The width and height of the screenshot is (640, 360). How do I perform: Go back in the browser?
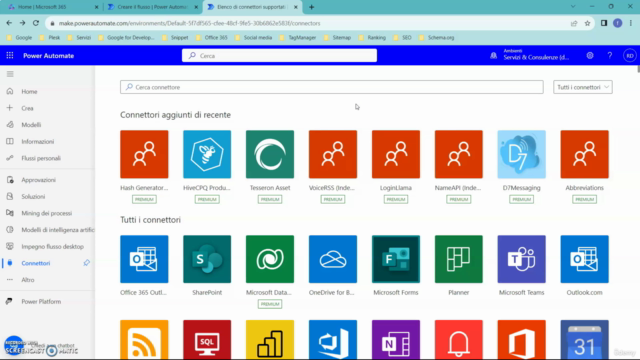(9, 23)
